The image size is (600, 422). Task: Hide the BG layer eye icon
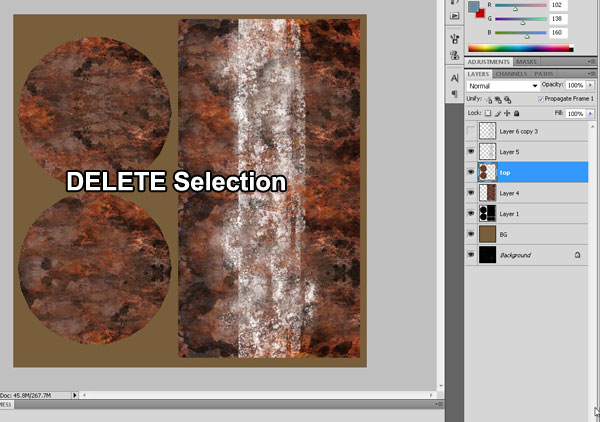[x=472, y=234]
